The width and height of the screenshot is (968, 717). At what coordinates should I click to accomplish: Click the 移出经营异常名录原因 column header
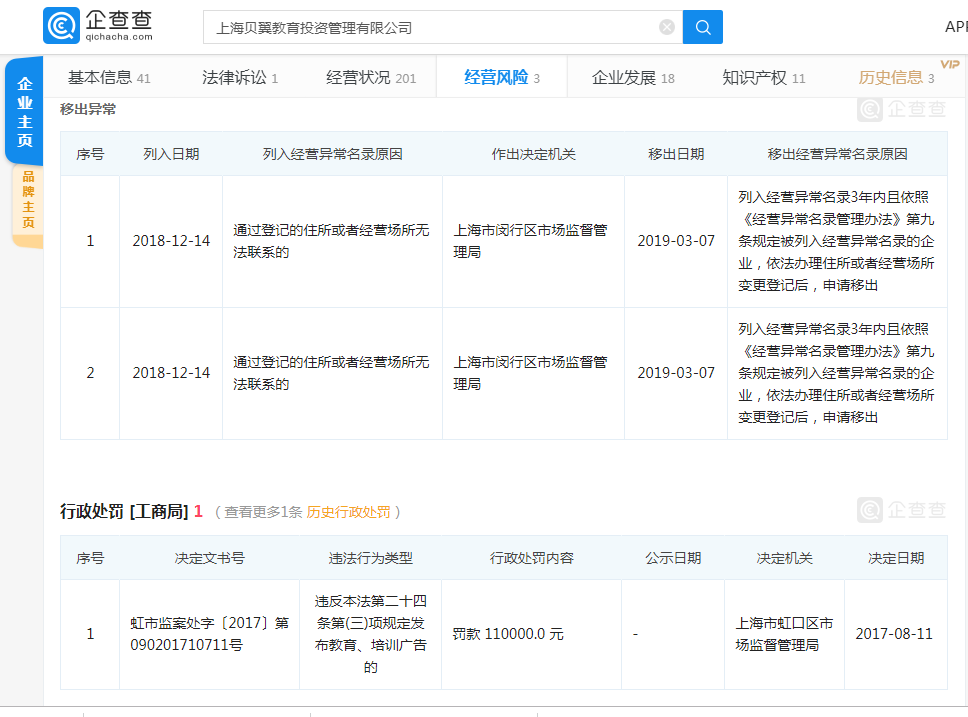(x=837, y=154)
